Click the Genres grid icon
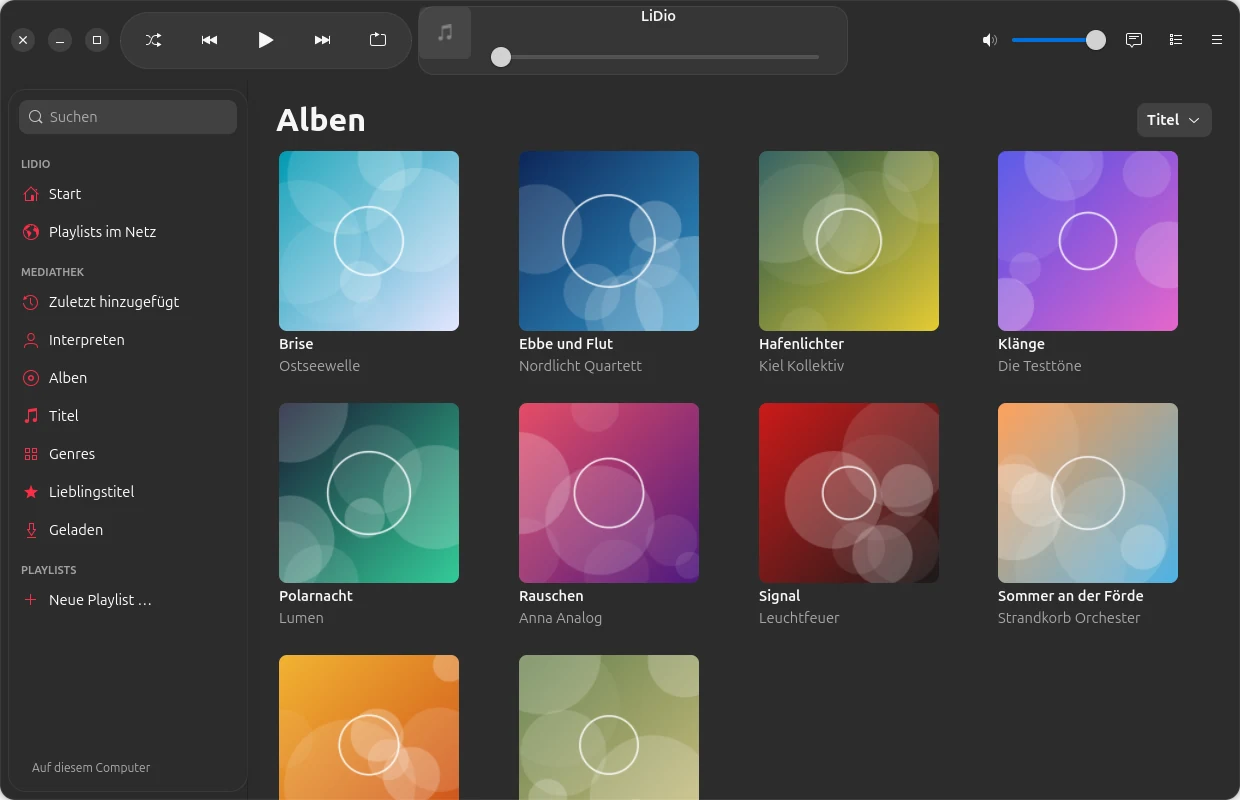 (31, 454)
